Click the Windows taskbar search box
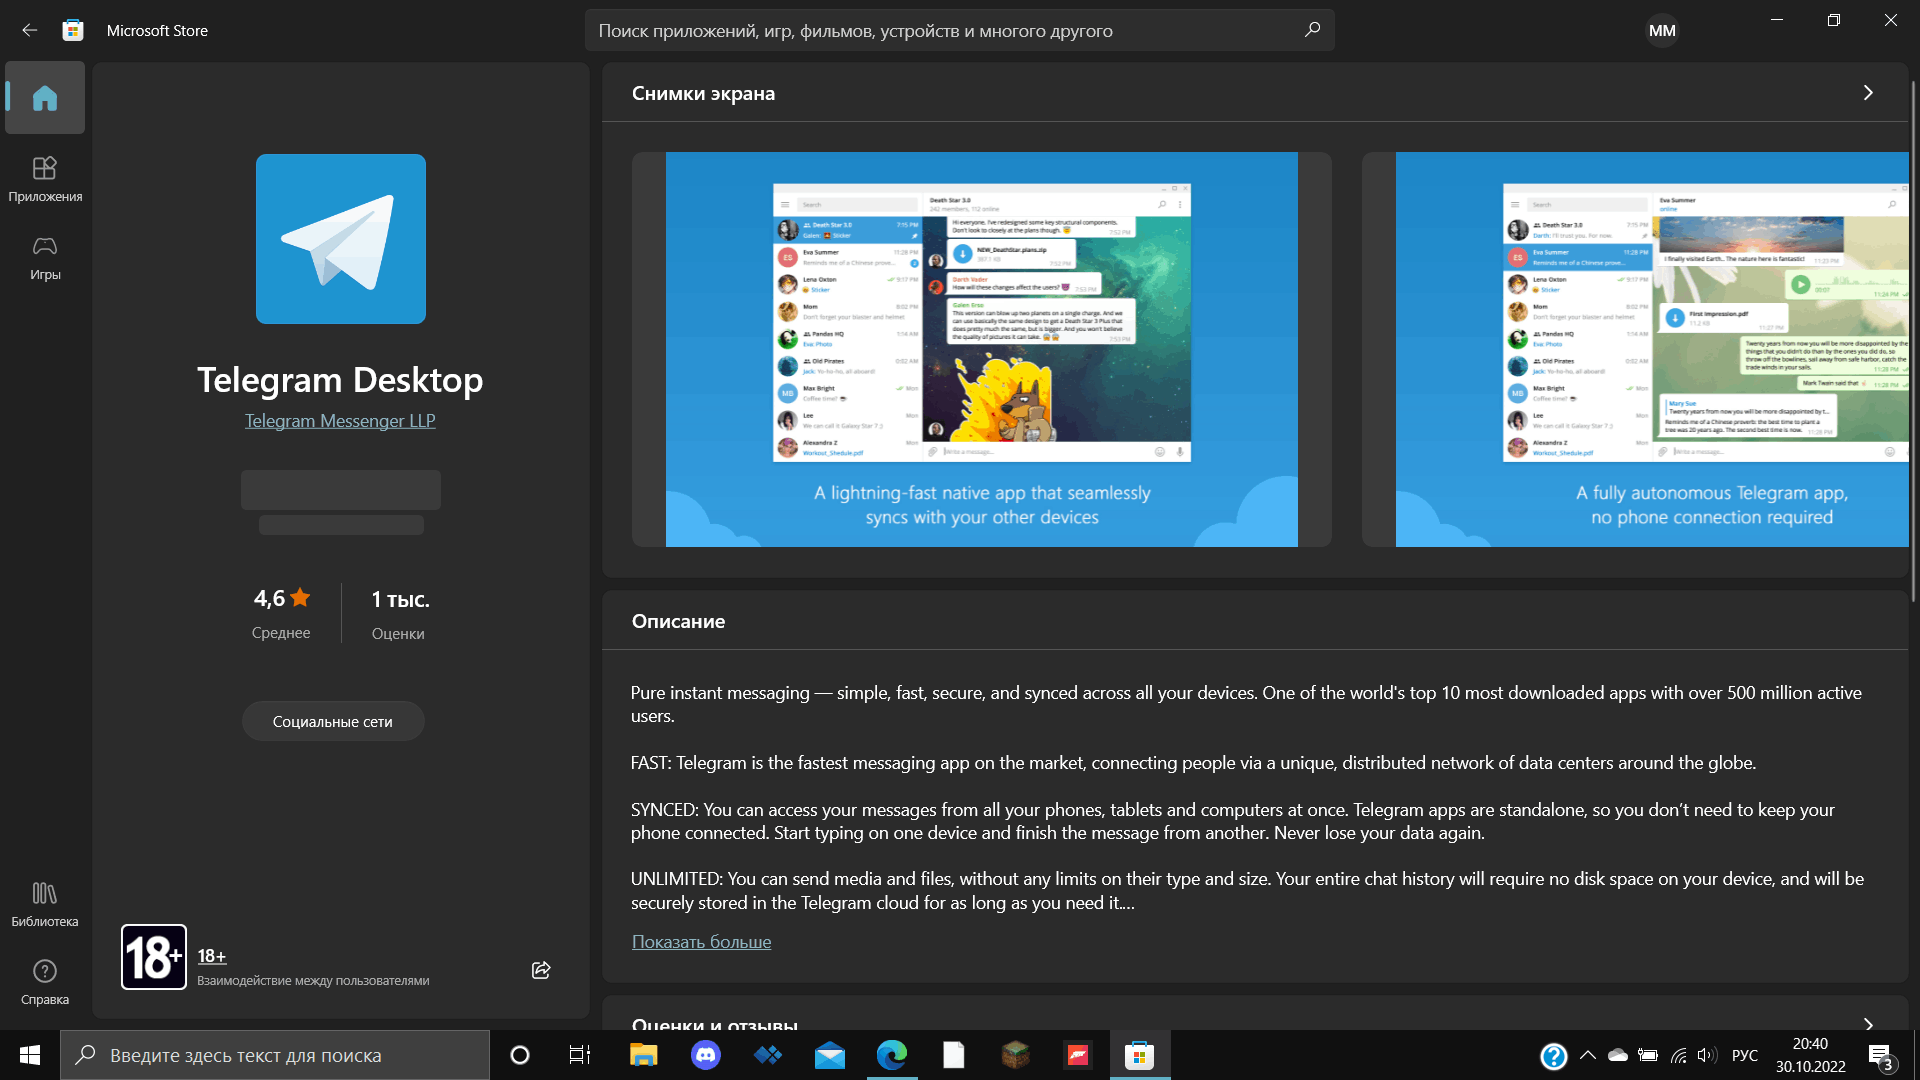Screen dimensions: 1920x1080 coord(275,1055)
